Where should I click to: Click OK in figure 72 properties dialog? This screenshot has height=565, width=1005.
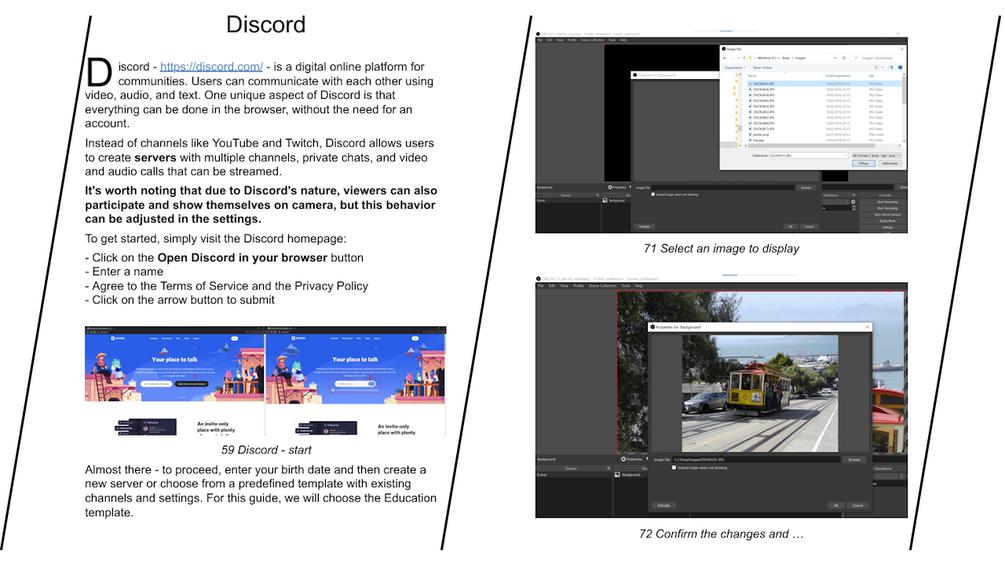click(836, 505)
